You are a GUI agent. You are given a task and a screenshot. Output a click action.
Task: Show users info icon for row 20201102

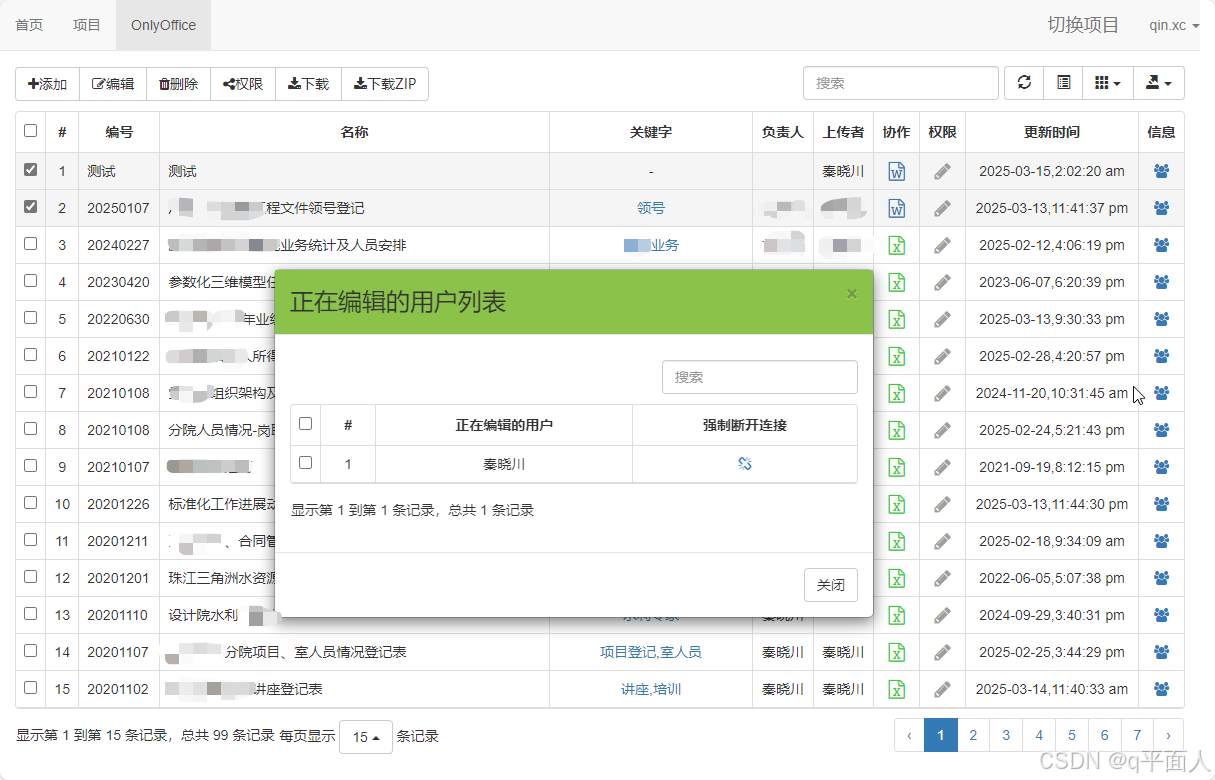[x=1161, y=689]
